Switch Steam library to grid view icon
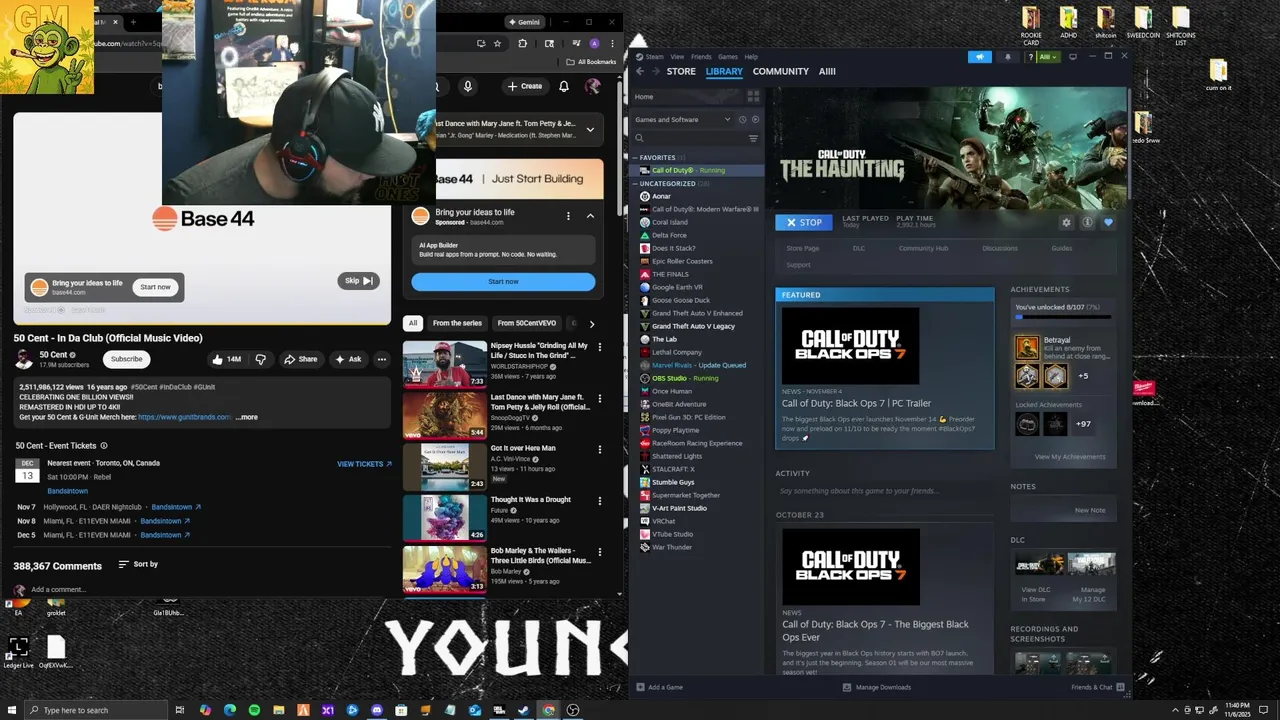The width and height of the screenshot is (1280, 720). click(x=753, y=96)
